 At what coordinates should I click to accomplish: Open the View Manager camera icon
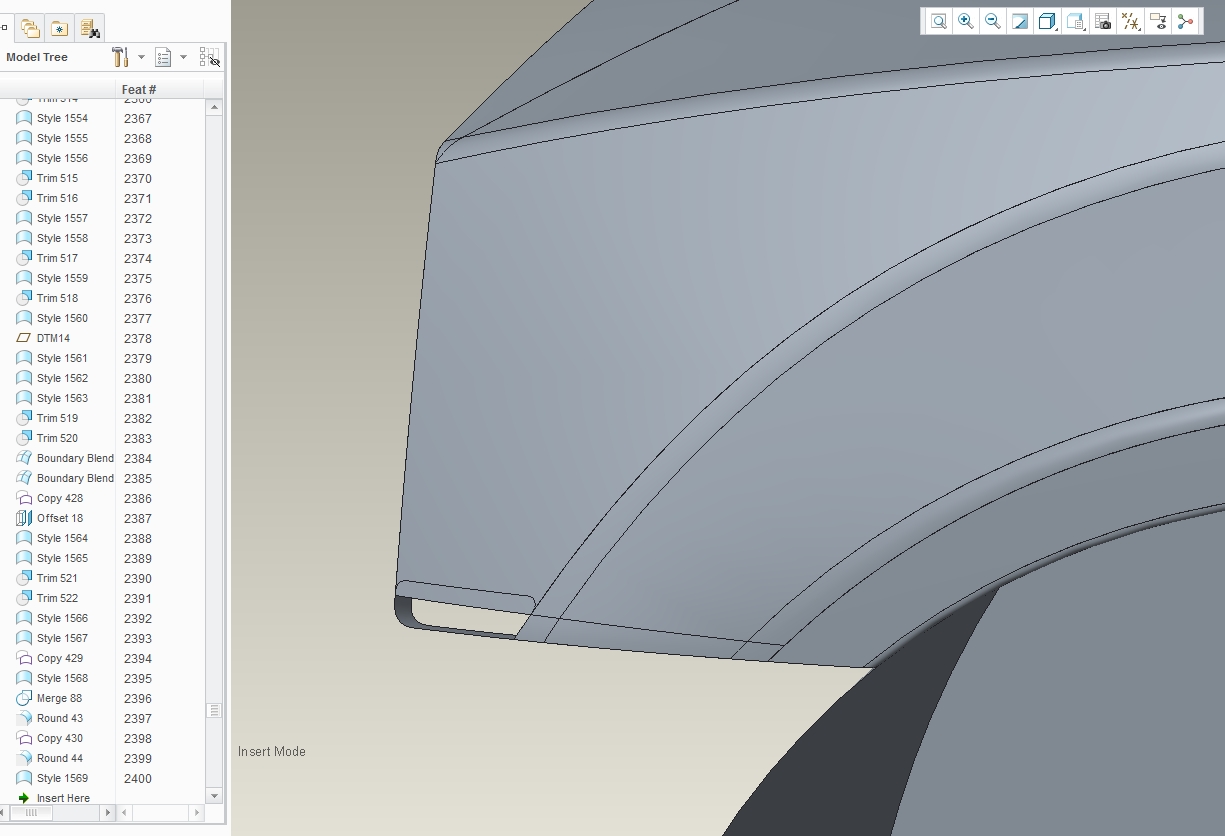point(1104,21)
